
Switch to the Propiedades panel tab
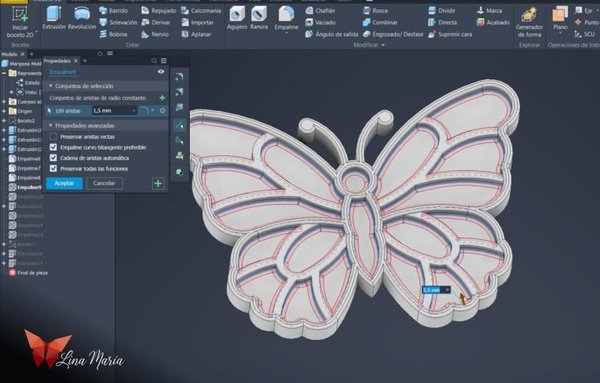(57, 60)
